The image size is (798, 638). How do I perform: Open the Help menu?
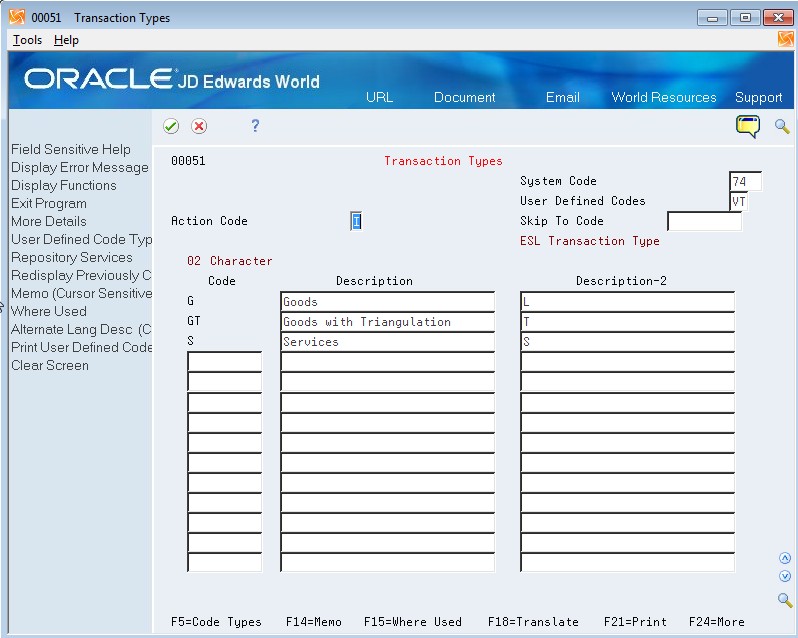(x=66, y=40)
